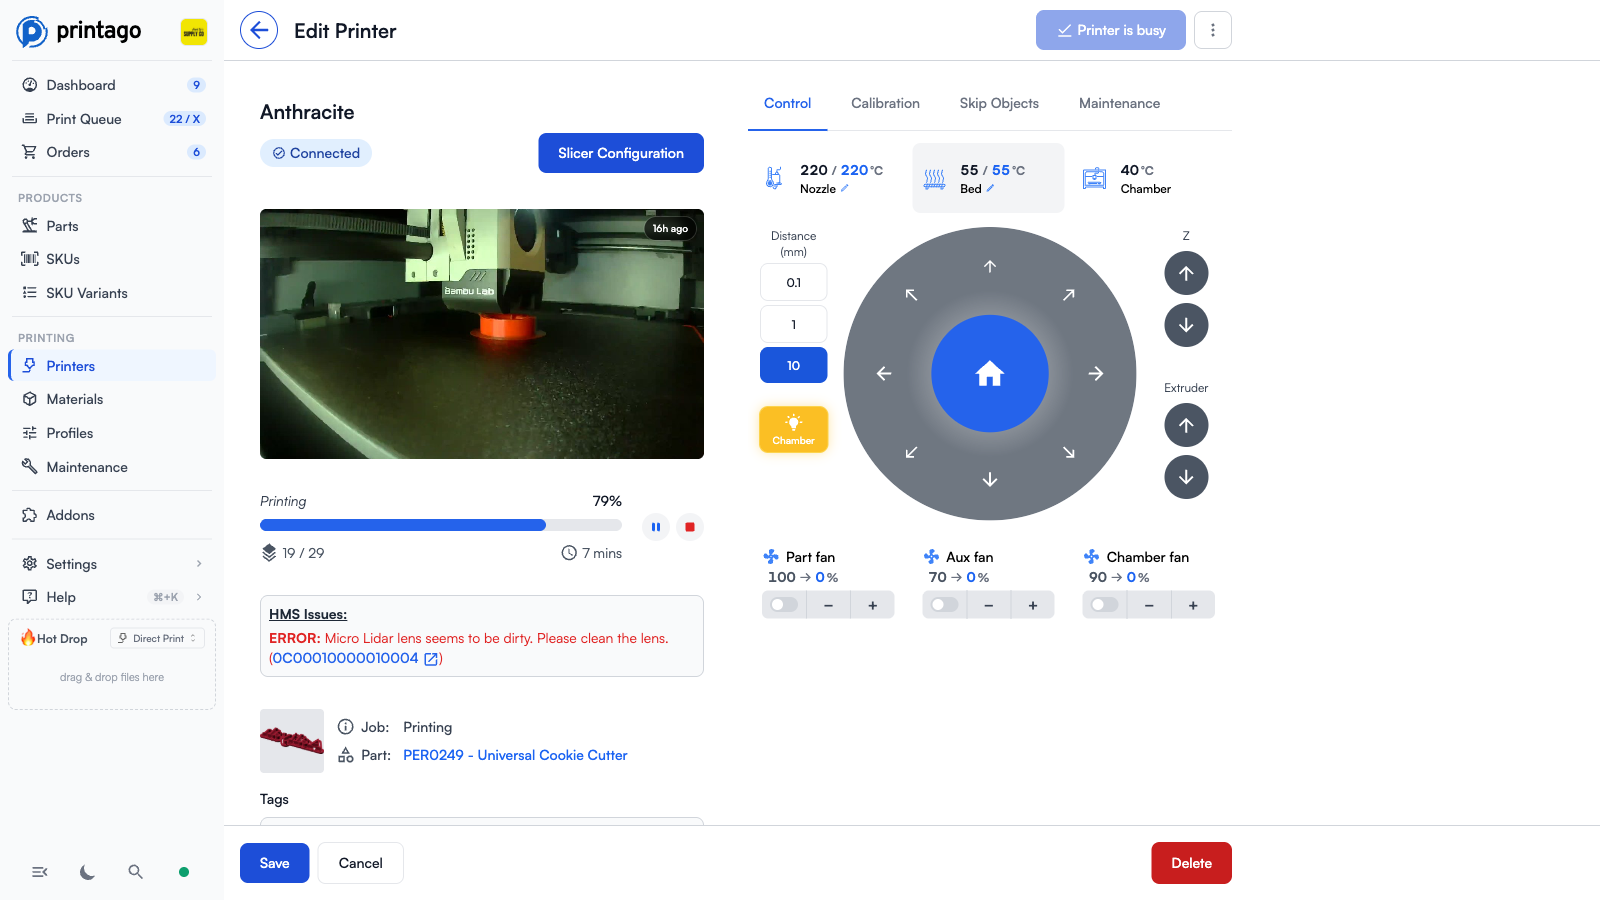Open the cookie cutter part thumbnail
Image resolution: width=1600 pixels, height=900 pixels.
[292, 741]
